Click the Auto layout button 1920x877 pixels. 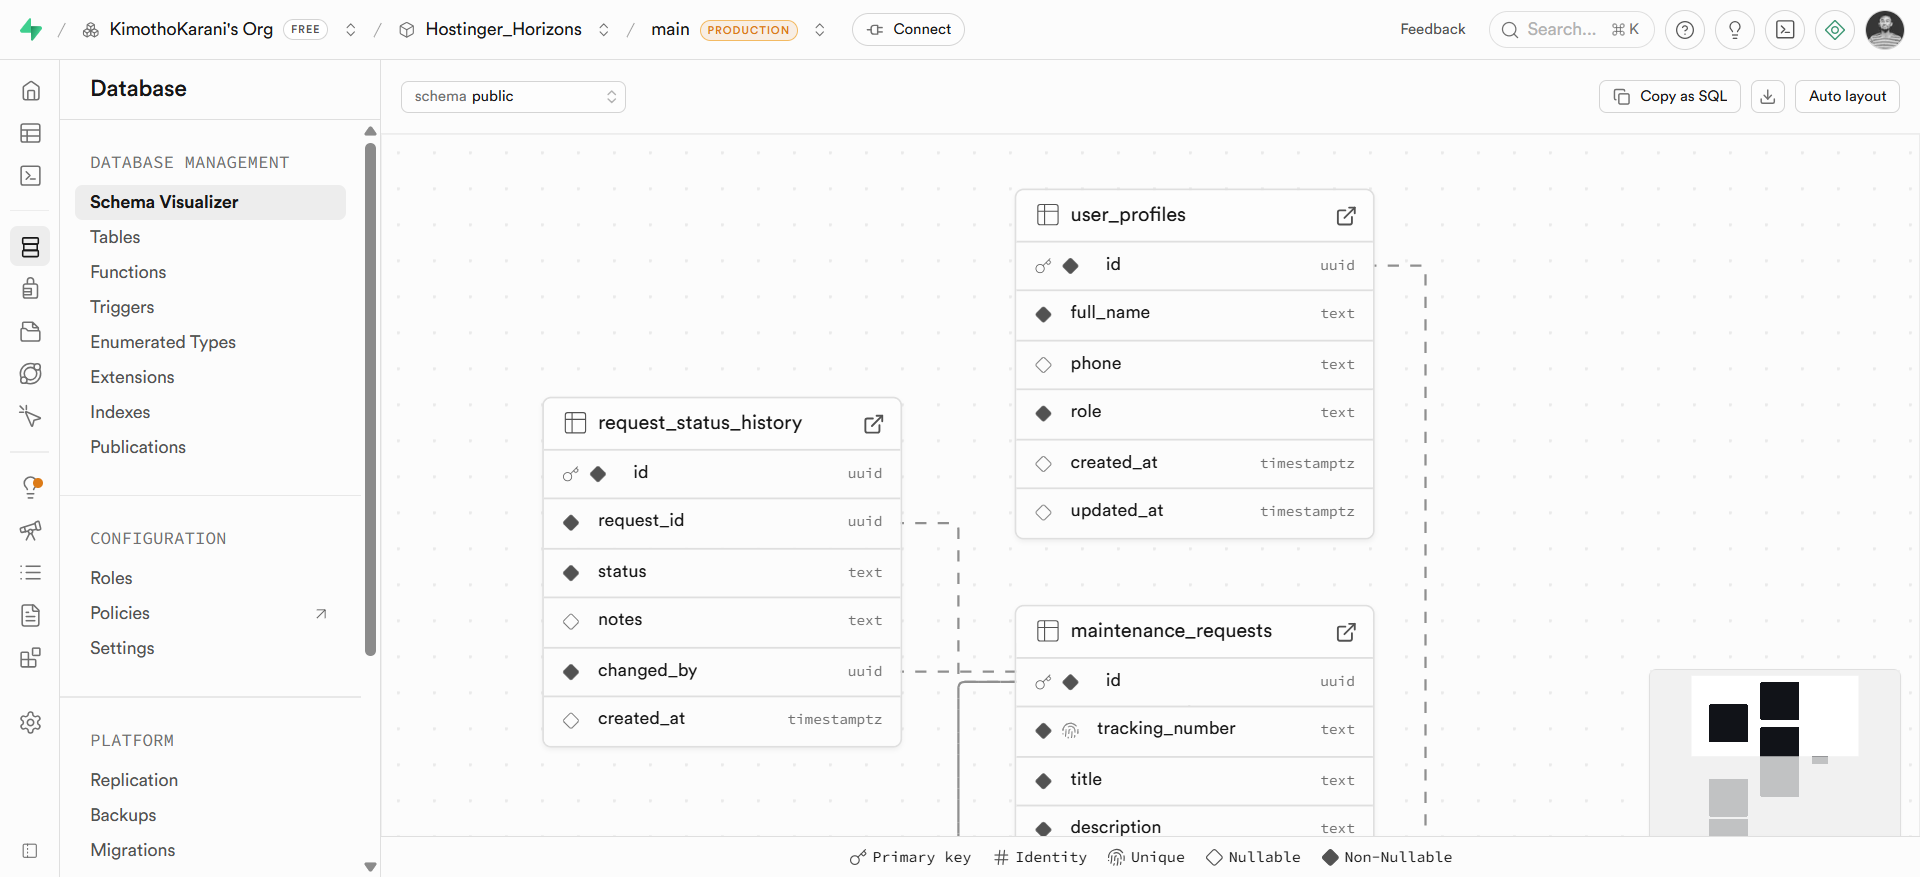coord(1847,96)
